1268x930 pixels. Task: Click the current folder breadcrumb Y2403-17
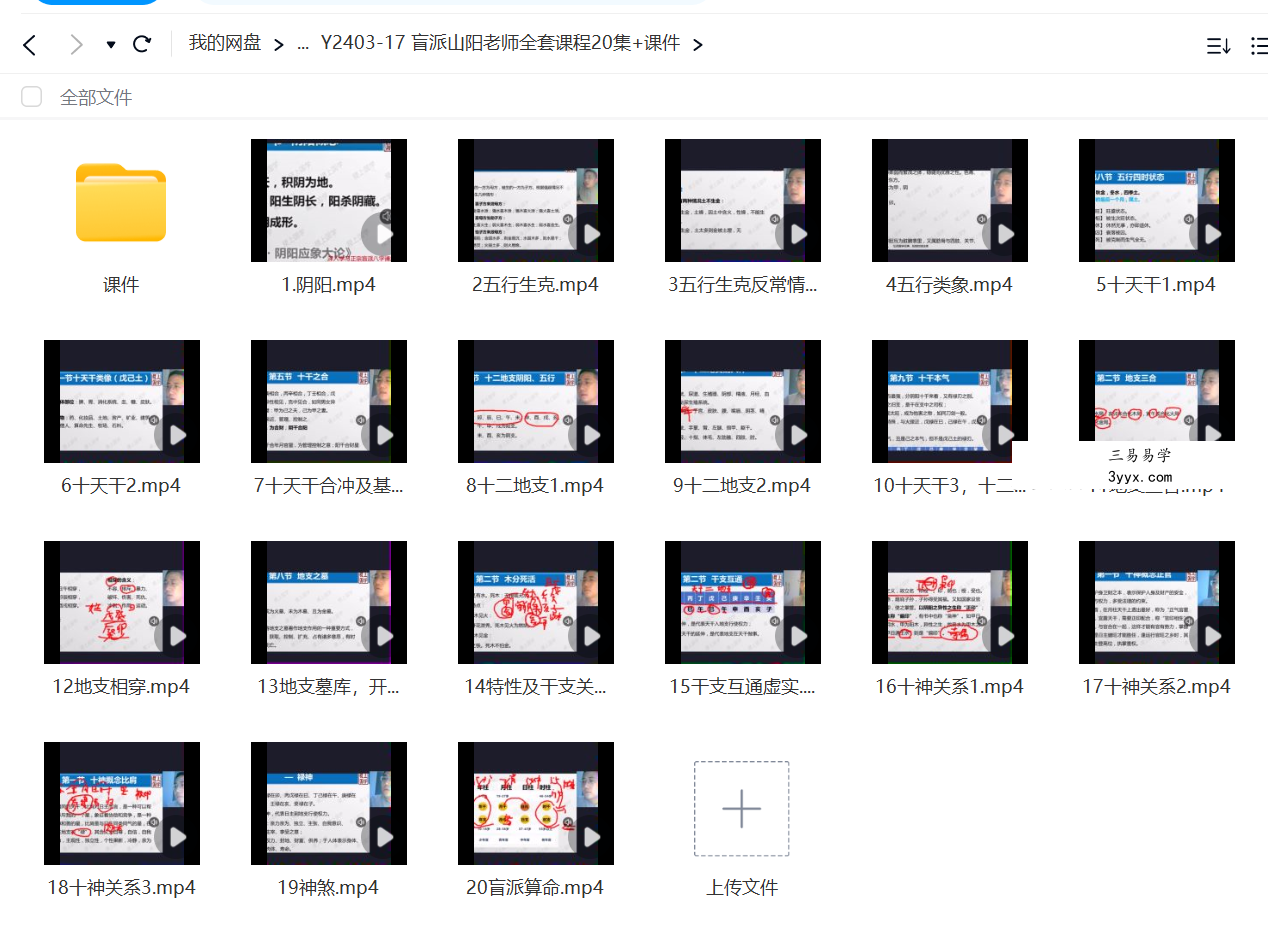500,43
